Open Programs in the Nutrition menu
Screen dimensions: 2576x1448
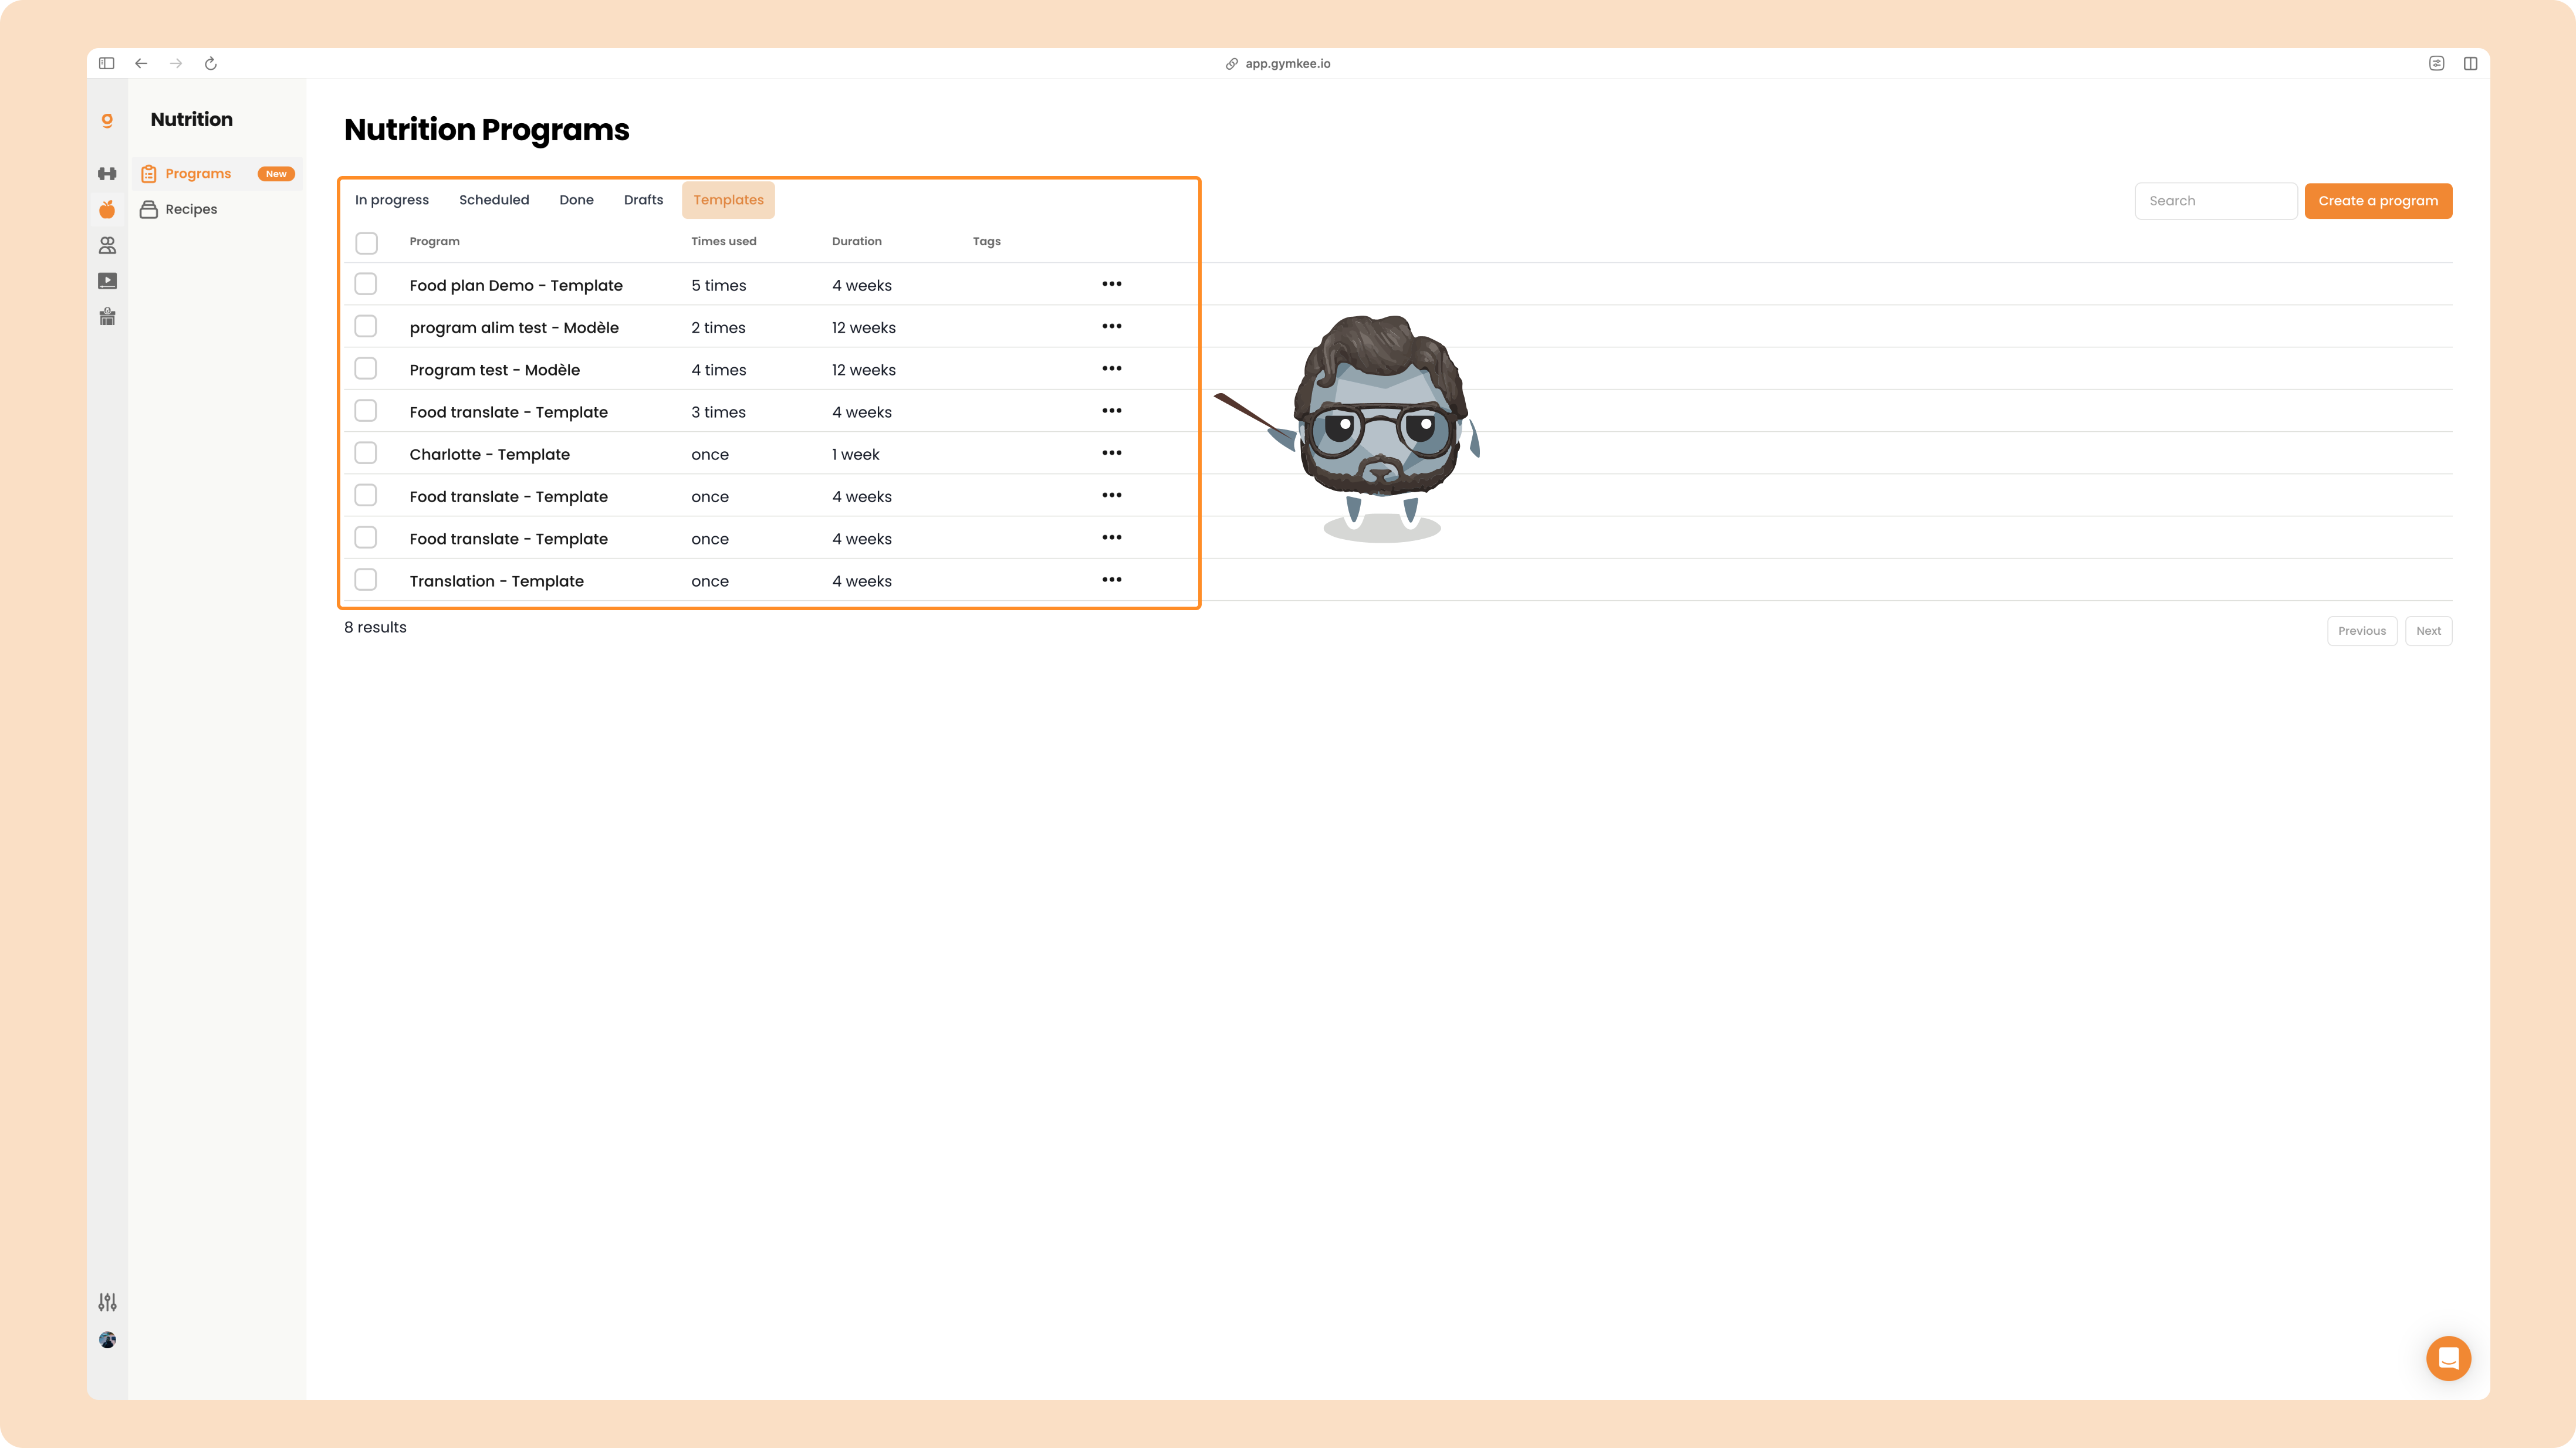(217, 174)
